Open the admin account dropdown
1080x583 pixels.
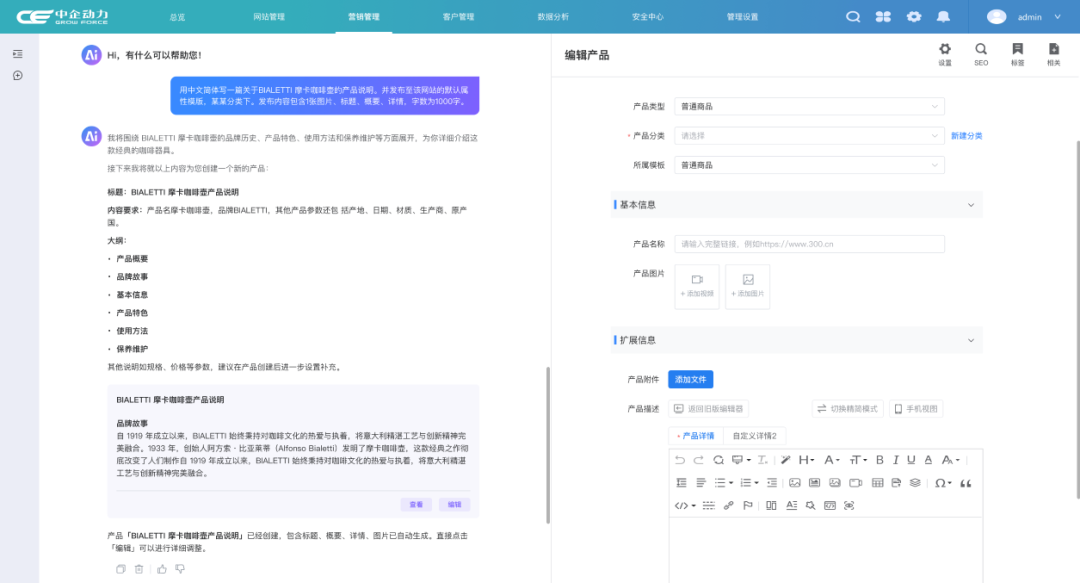click(x=1024, y=17)
